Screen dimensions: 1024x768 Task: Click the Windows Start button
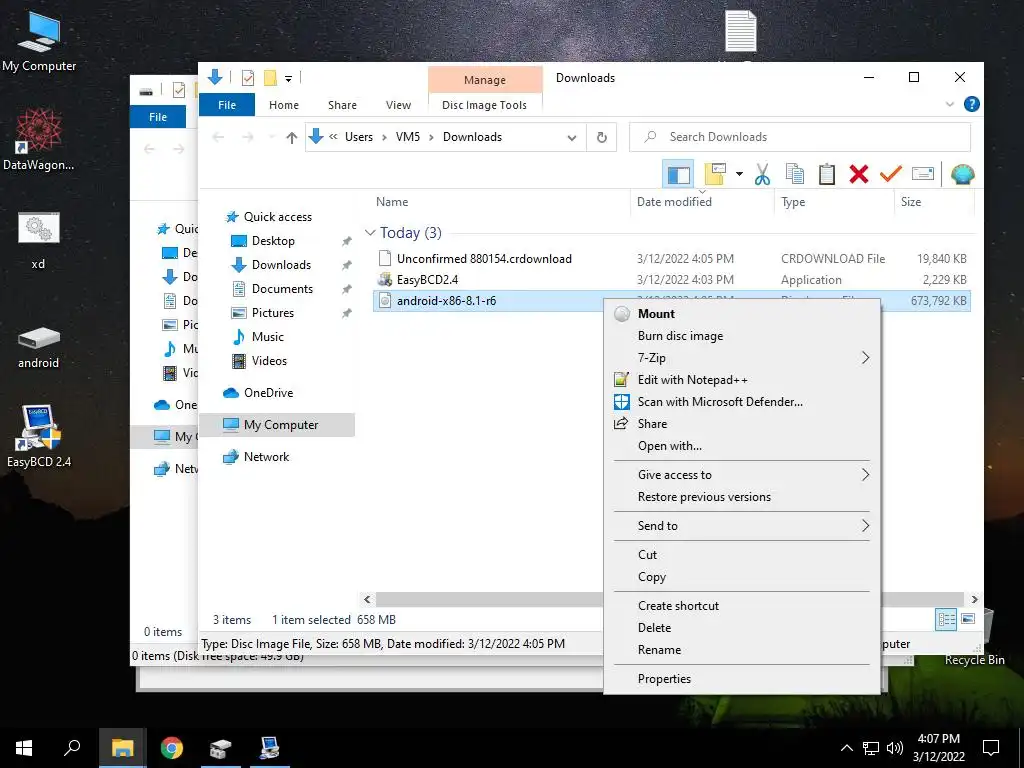click(24, 748)
